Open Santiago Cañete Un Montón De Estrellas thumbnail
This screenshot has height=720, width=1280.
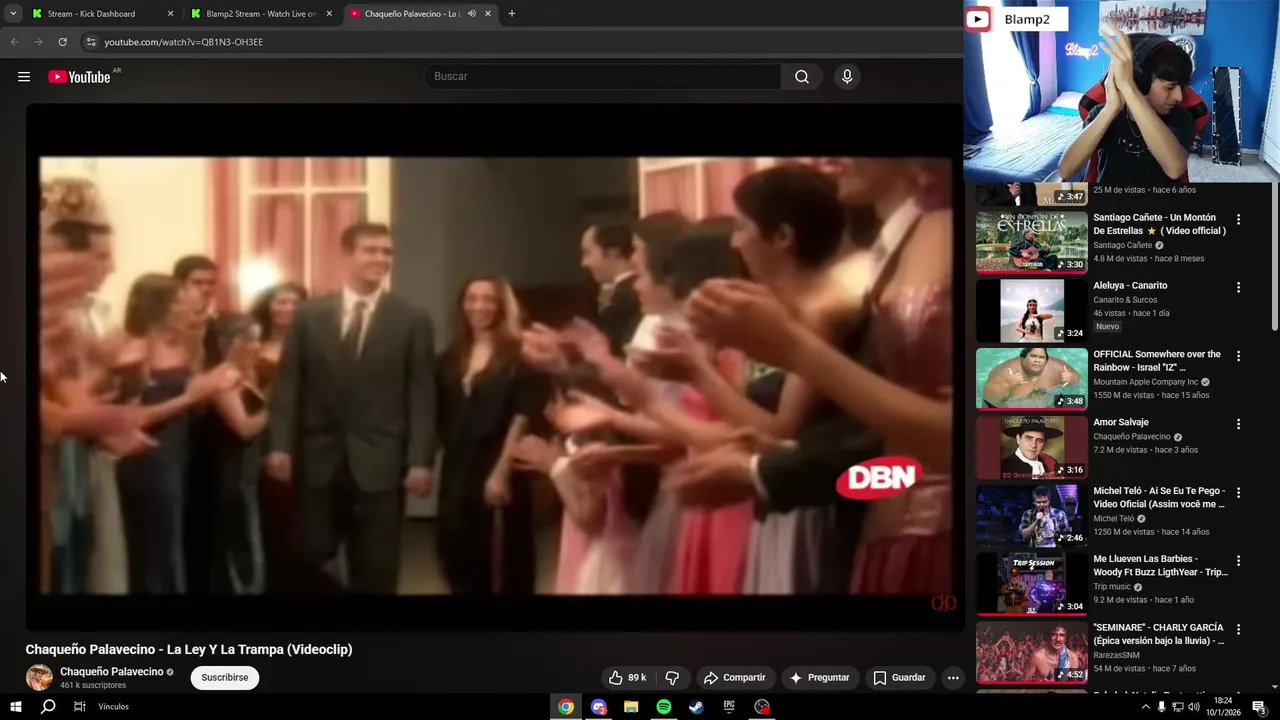1031,241
